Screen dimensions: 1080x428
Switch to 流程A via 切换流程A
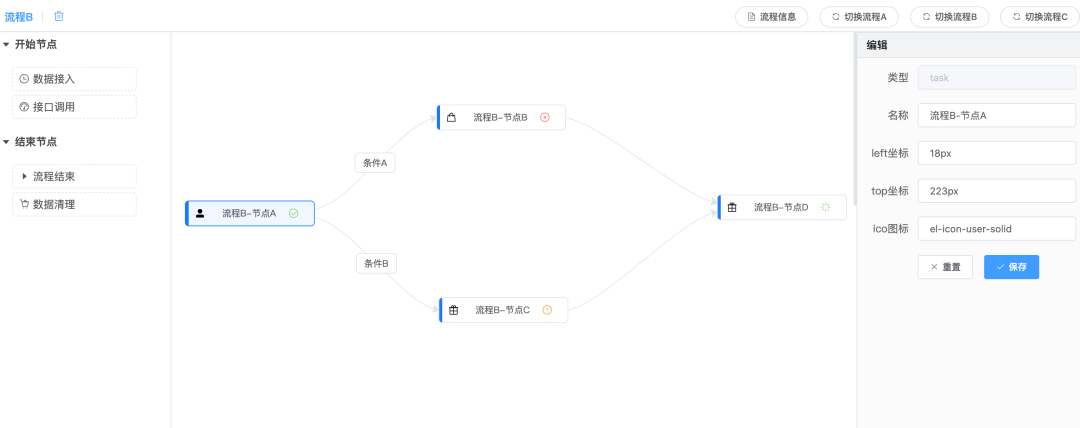pyautogui.click(x=859, y=16)
